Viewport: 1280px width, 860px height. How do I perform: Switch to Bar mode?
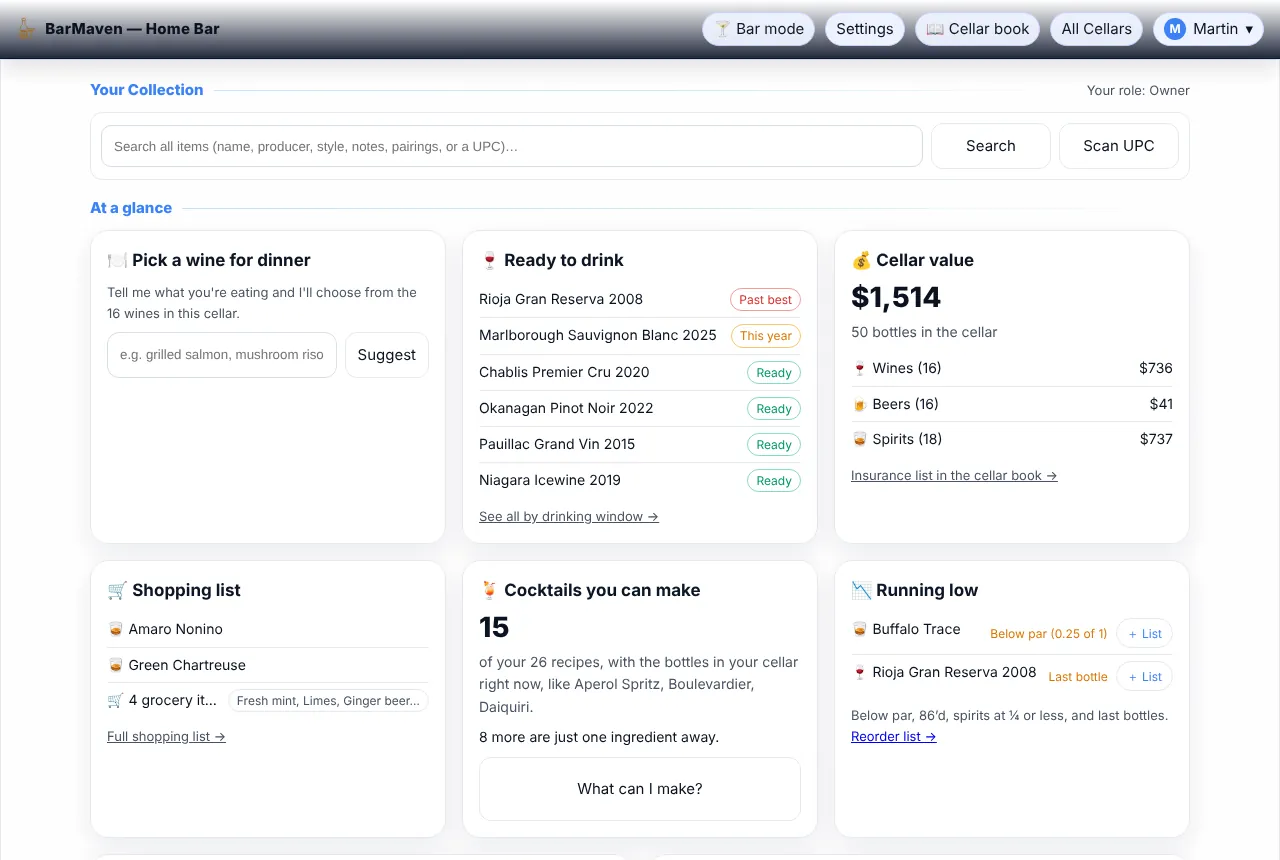(759, 29)
